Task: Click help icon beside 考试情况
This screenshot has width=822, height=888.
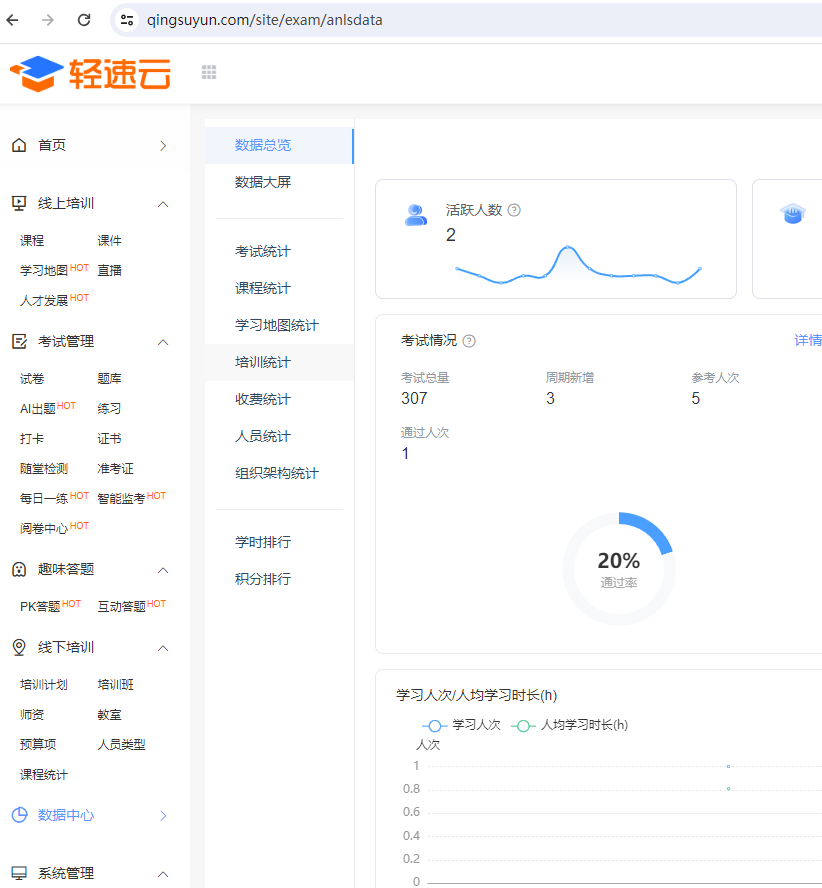Action: pyautogui.click(x=469, y=341)
